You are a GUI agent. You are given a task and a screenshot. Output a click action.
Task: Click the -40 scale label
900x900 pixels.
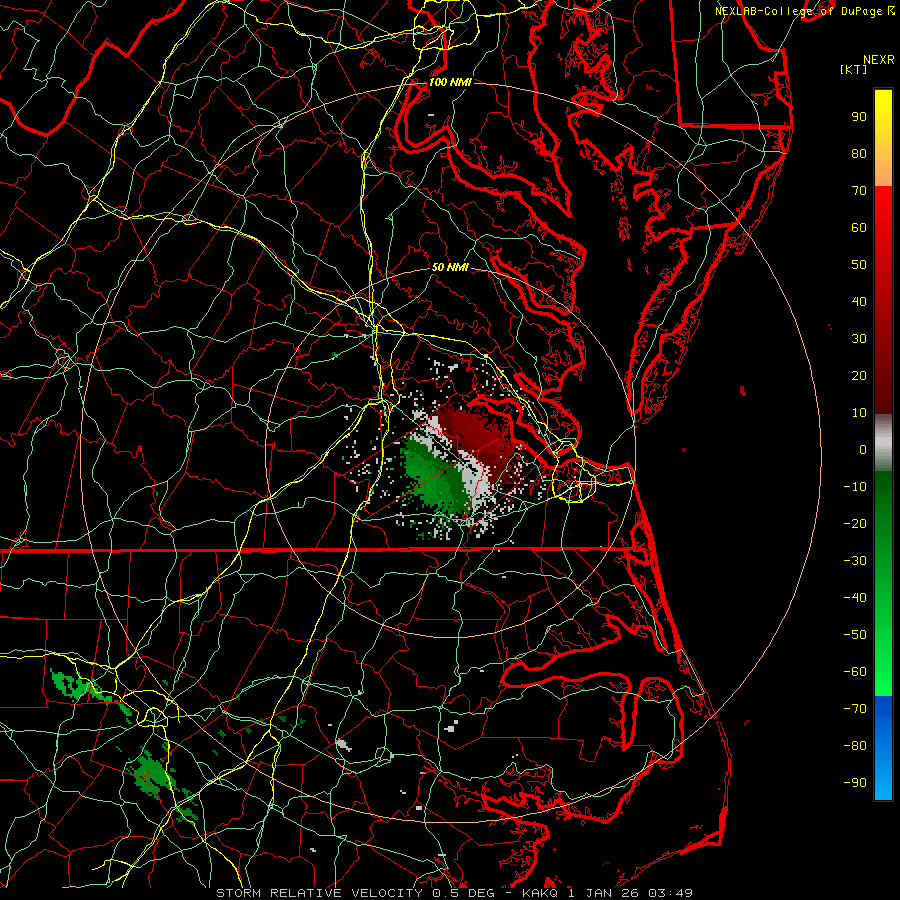click(x=855, y=598)
